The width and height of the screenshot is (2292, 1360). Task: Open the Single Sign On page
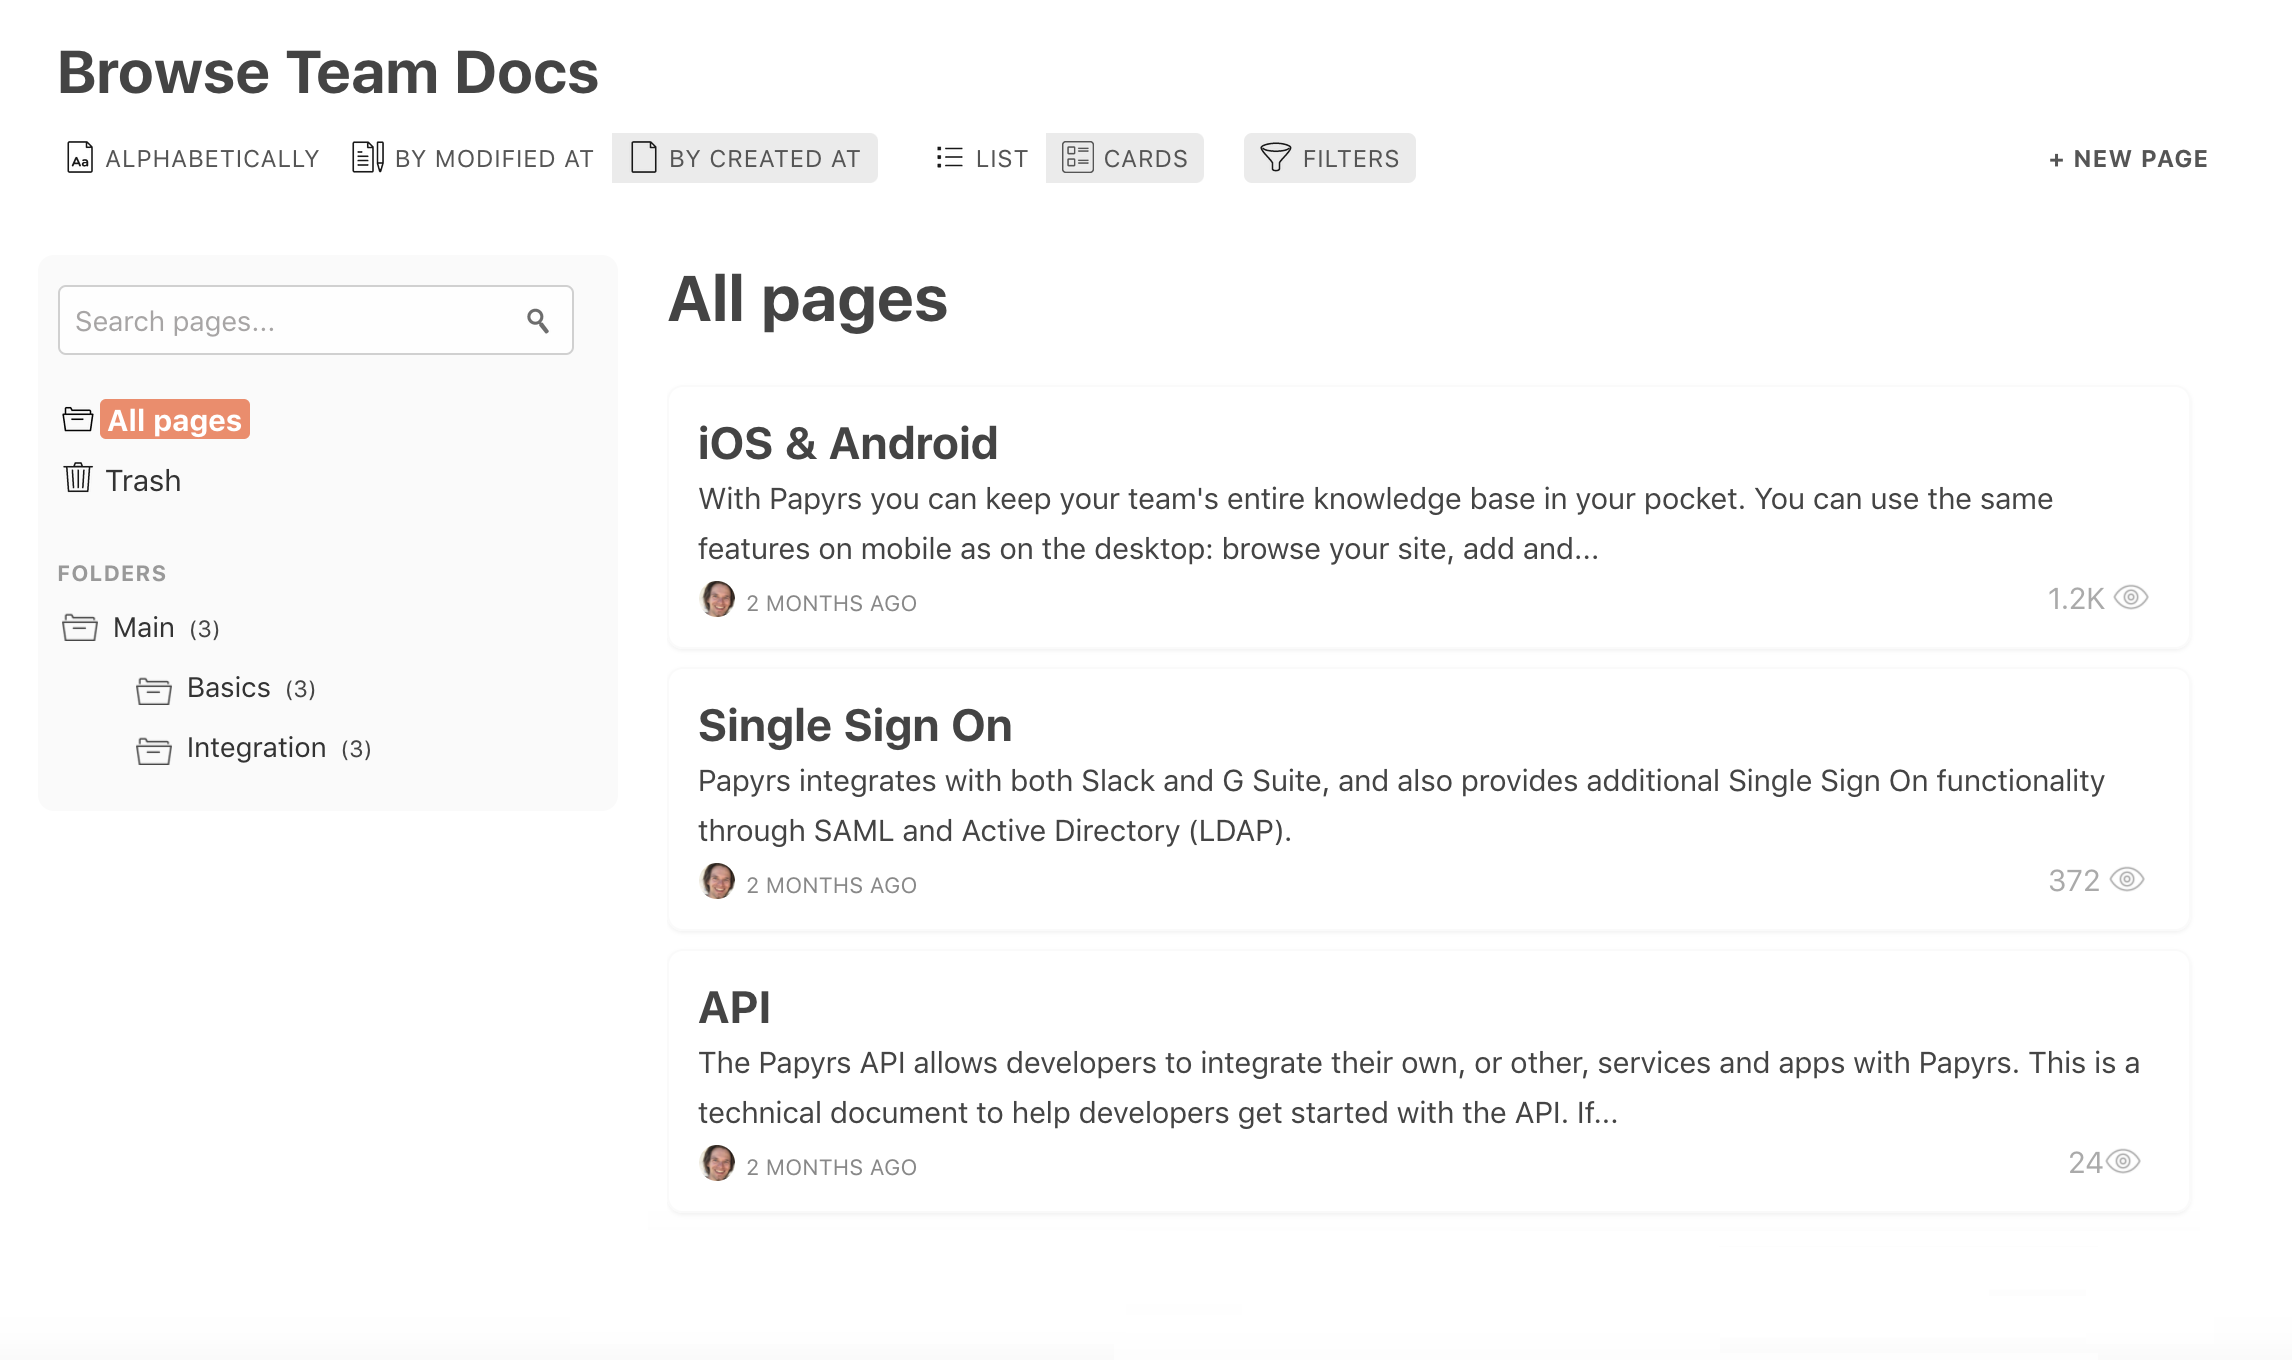coord(853,724)
